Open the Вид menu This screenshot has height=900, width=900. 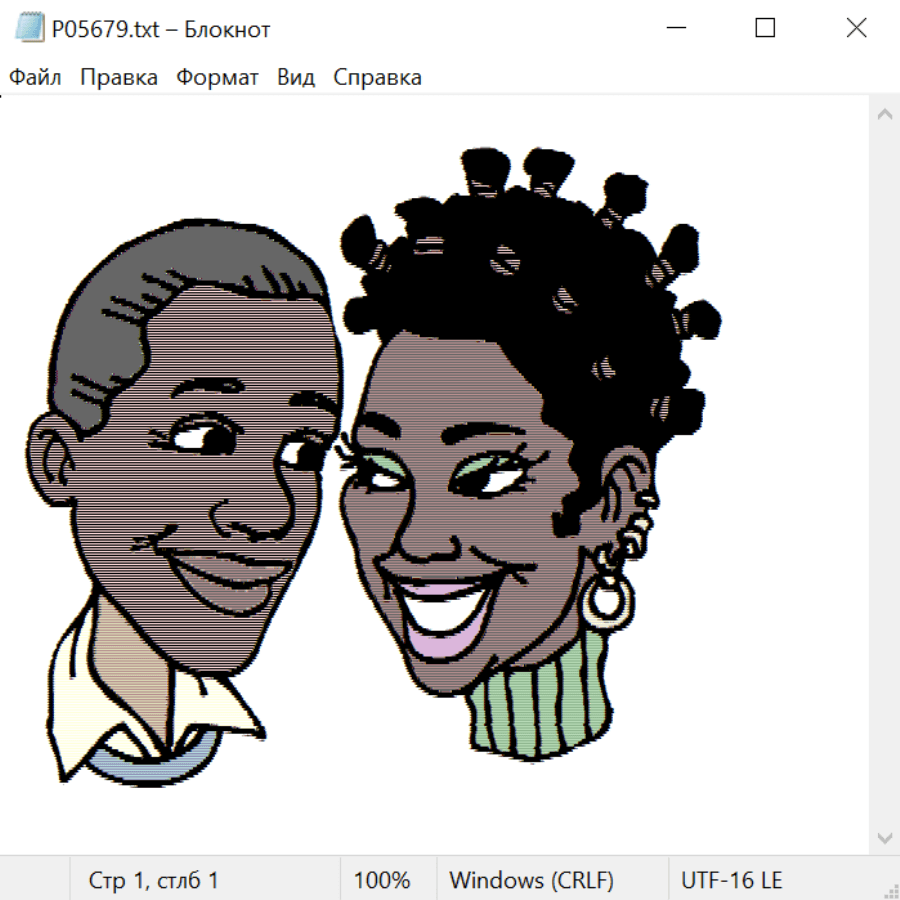tap(296, 78)
